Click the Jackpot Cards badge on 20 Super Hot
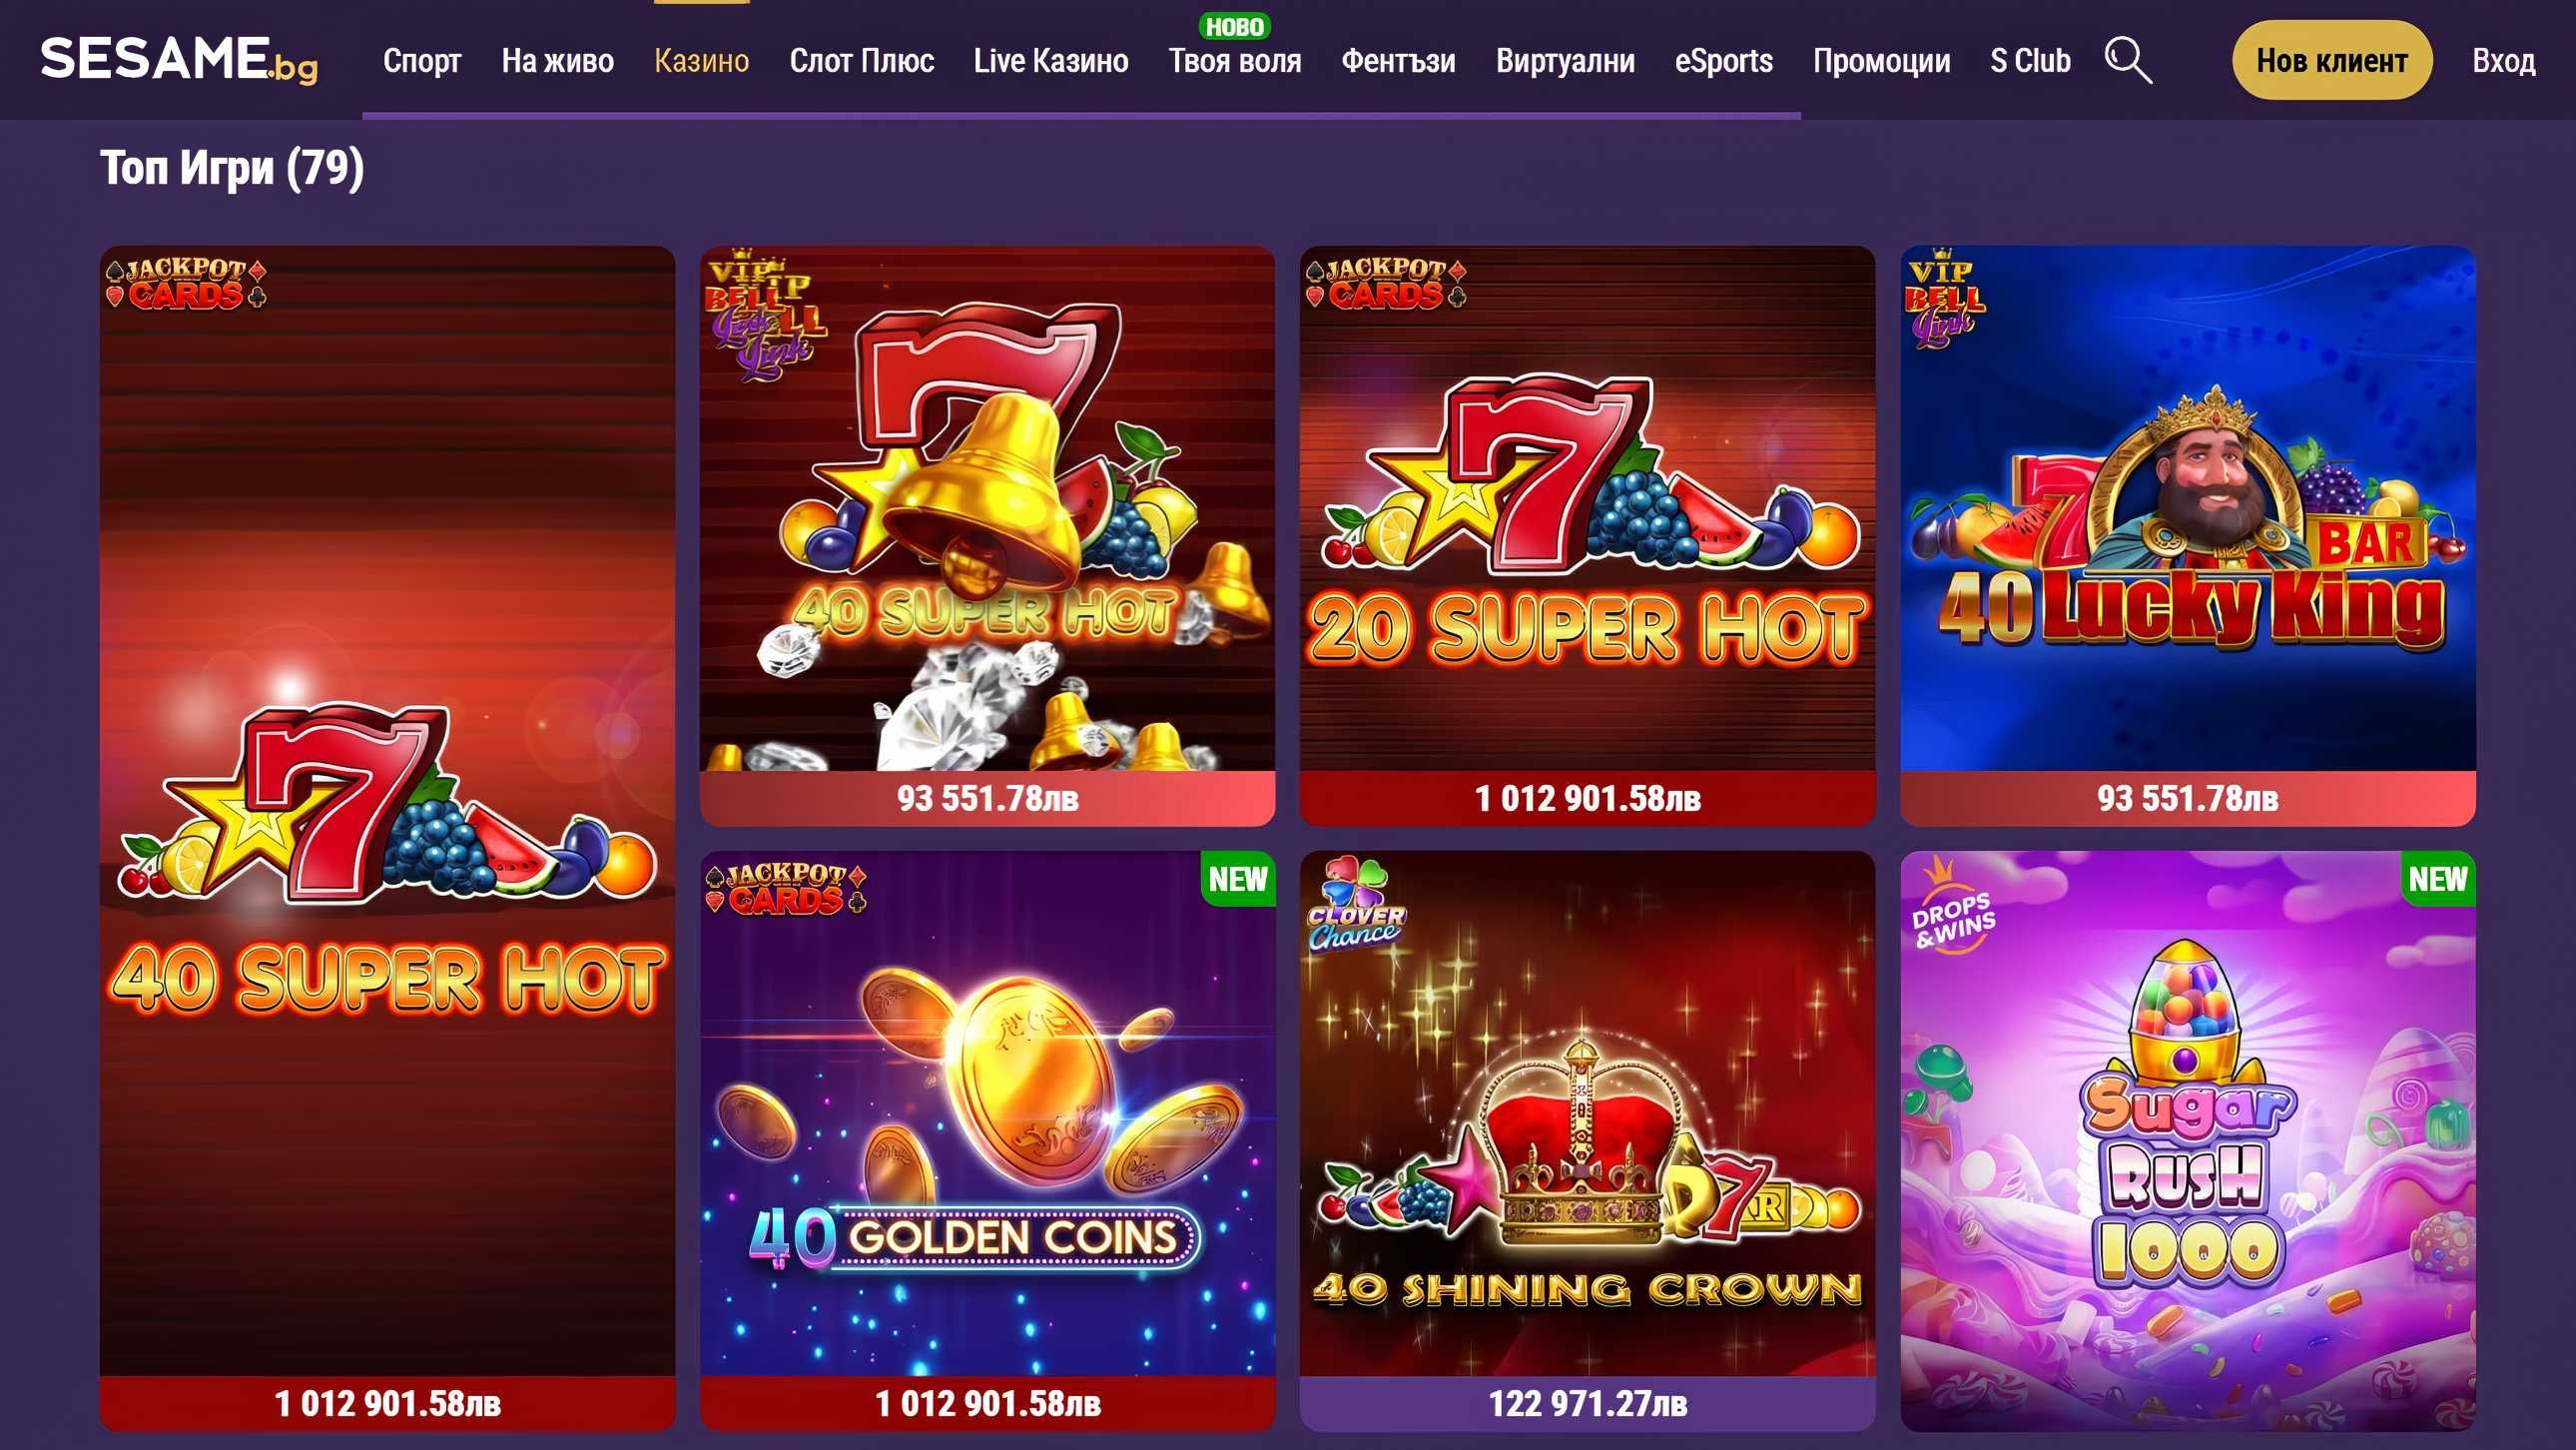 click(1386, 283)
